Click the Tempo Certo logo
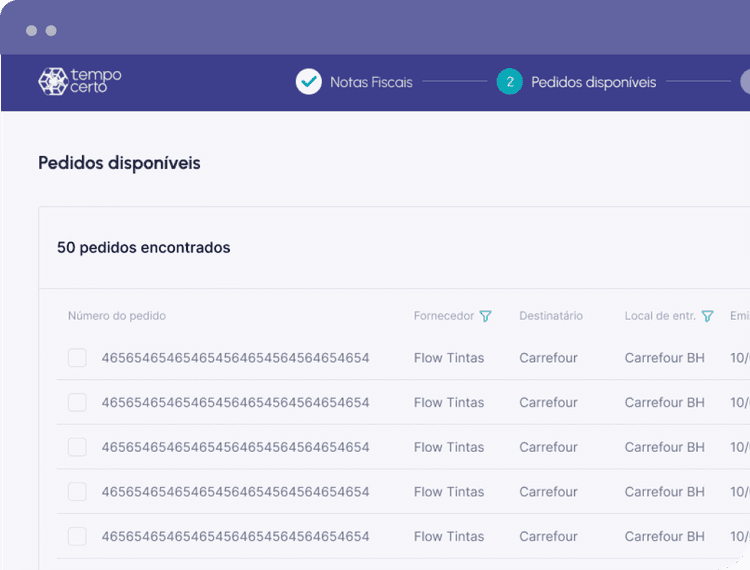 [80, 81]
